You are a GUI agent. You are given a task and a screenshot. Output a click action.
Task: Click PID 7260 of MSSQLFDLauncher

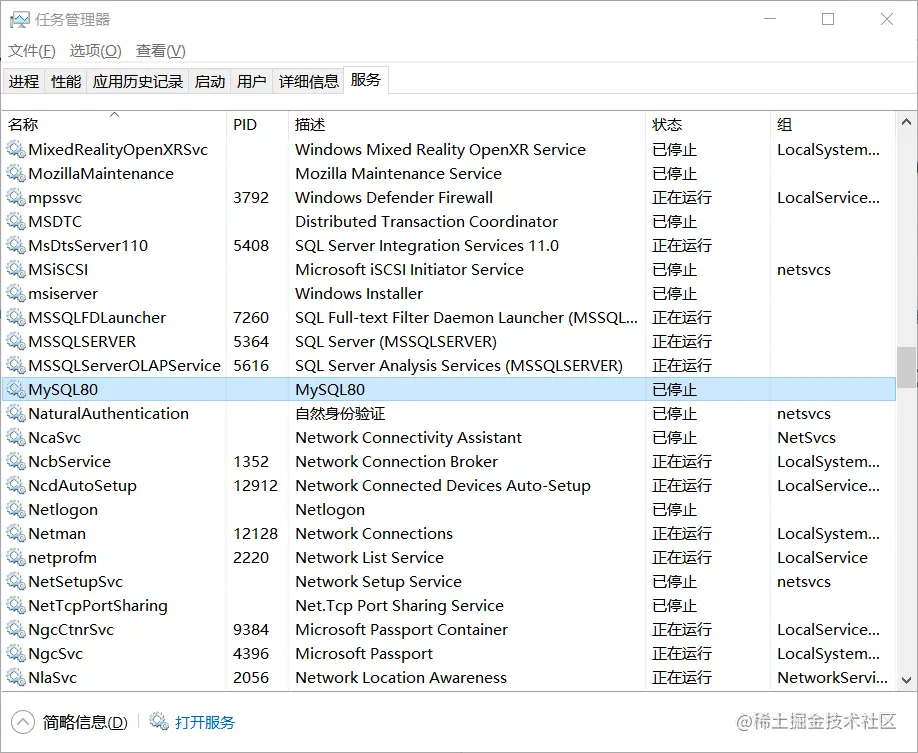251,317
